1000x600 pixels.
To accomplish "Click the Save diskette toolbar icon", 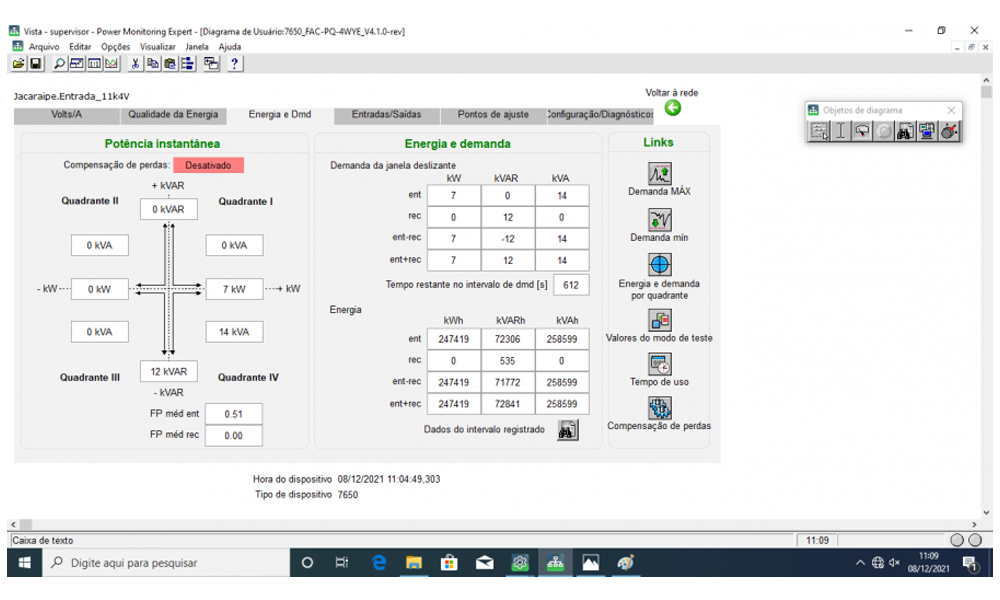I will pyautogui.click(x=36, y=64).
